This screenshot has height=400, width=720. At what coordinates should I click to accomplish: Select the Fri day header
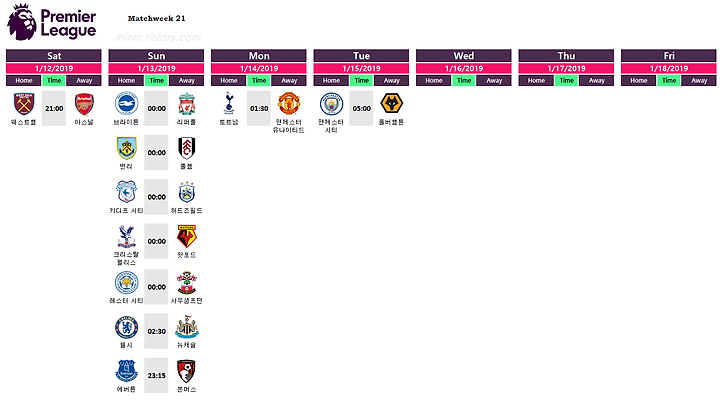pos(669,56)
